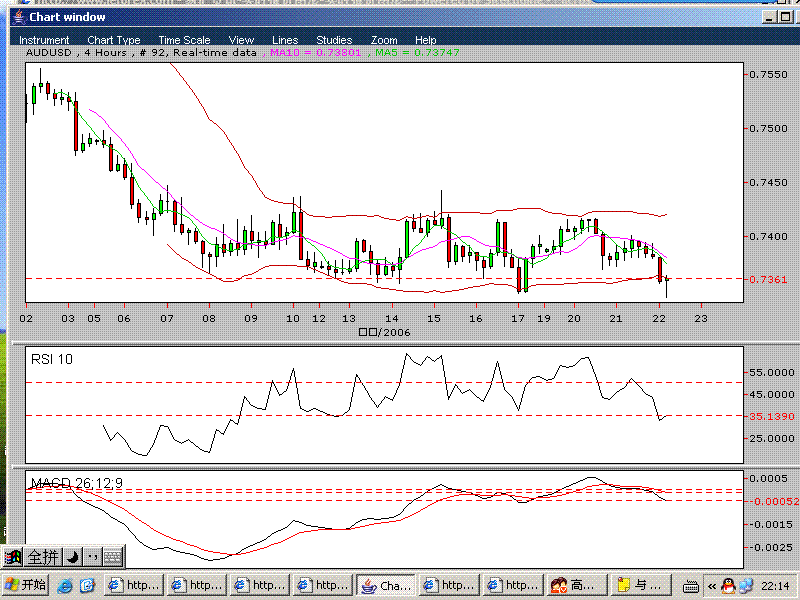This screenshot has height=600, width=800.
Task: Click the 0.0005 MACD axis label
Action: pos(768,479)
